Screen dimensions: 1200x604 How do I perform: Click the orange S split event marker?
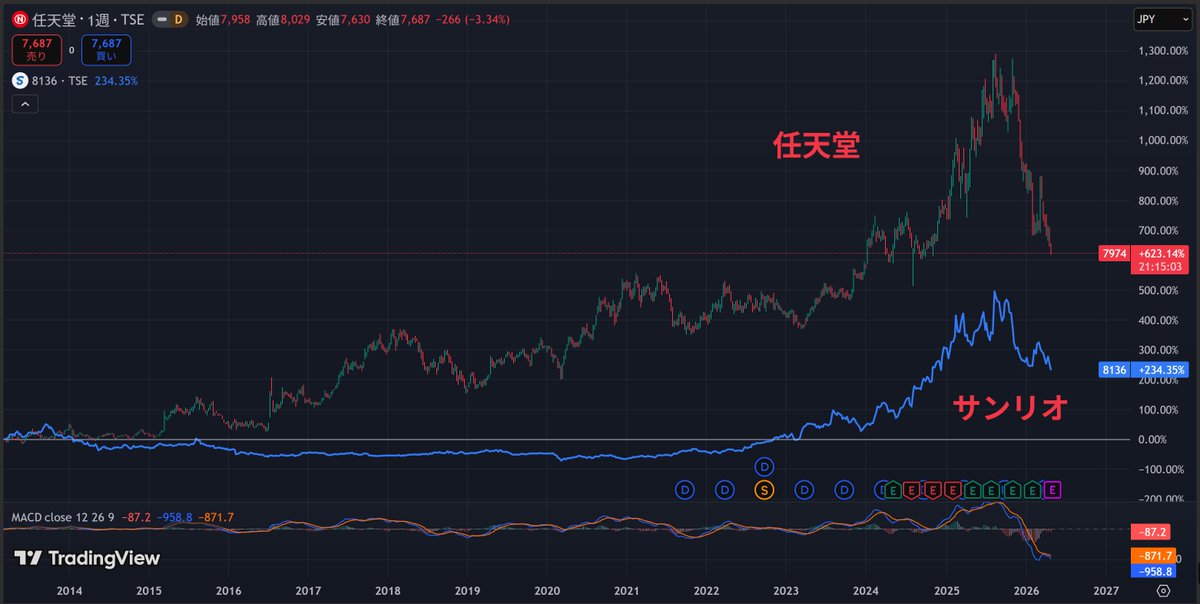click(764, 490)
